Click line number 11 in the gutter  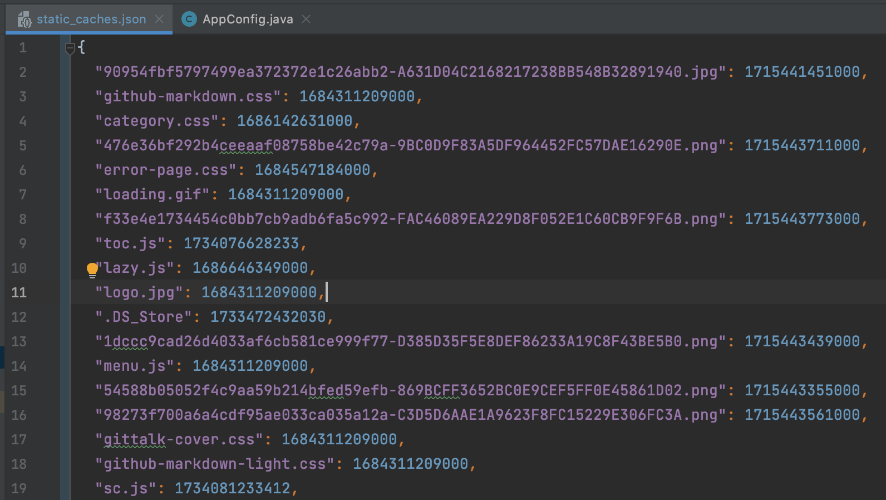(x=20, y=292)
